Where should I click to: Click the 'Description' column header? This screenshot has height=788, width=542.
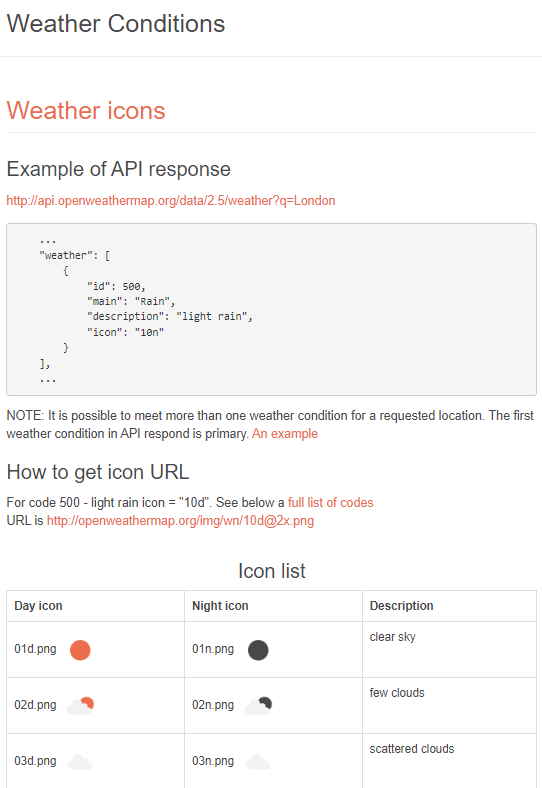tap(401, 606)
